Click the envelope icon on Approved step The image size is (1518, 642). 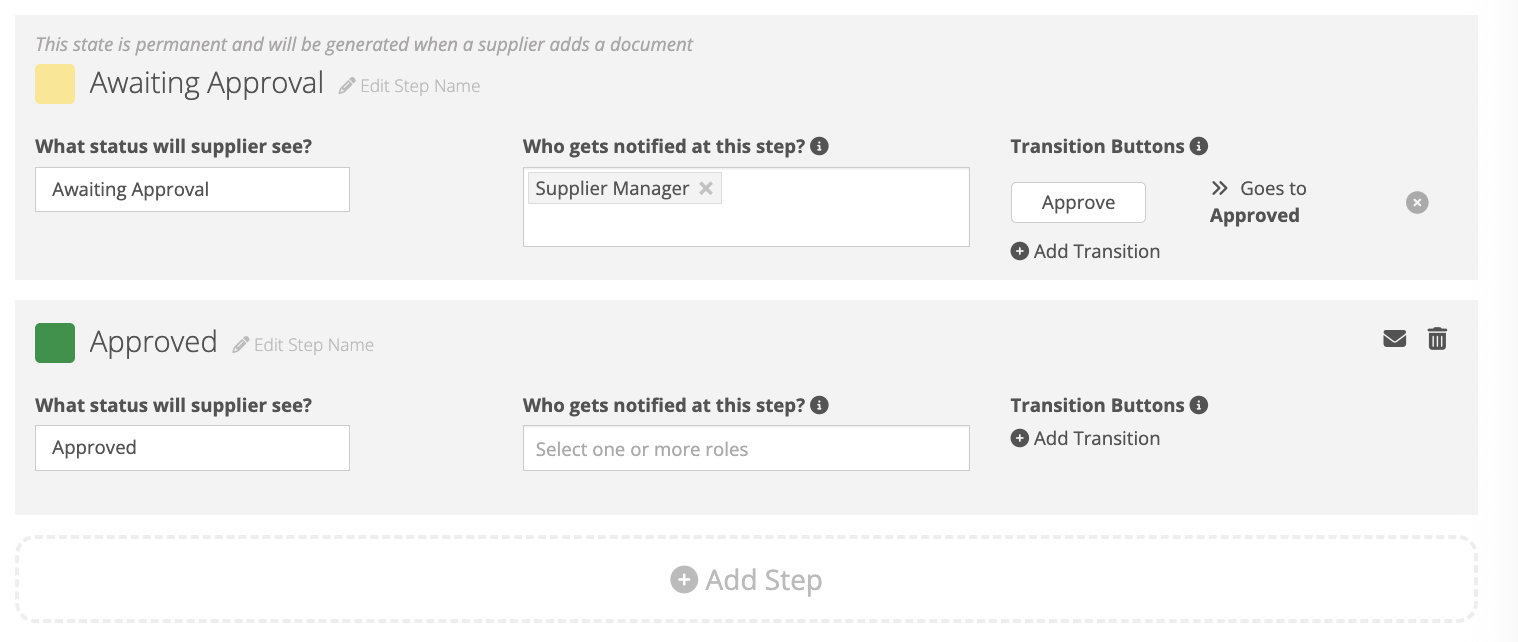click(x=1394, y=339)
